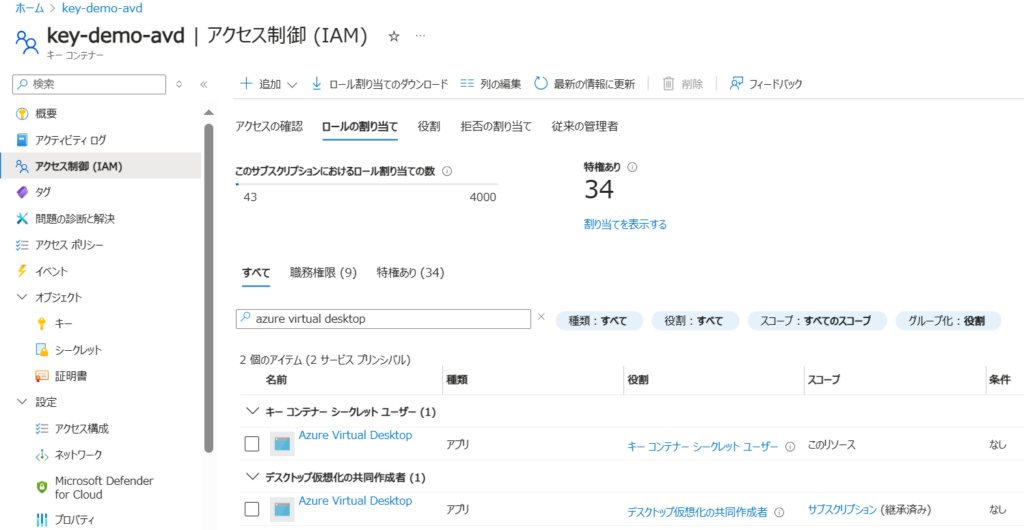Click the 証明書 certificate icon
Screen dimensions: 1024x530
pos(42,376)
